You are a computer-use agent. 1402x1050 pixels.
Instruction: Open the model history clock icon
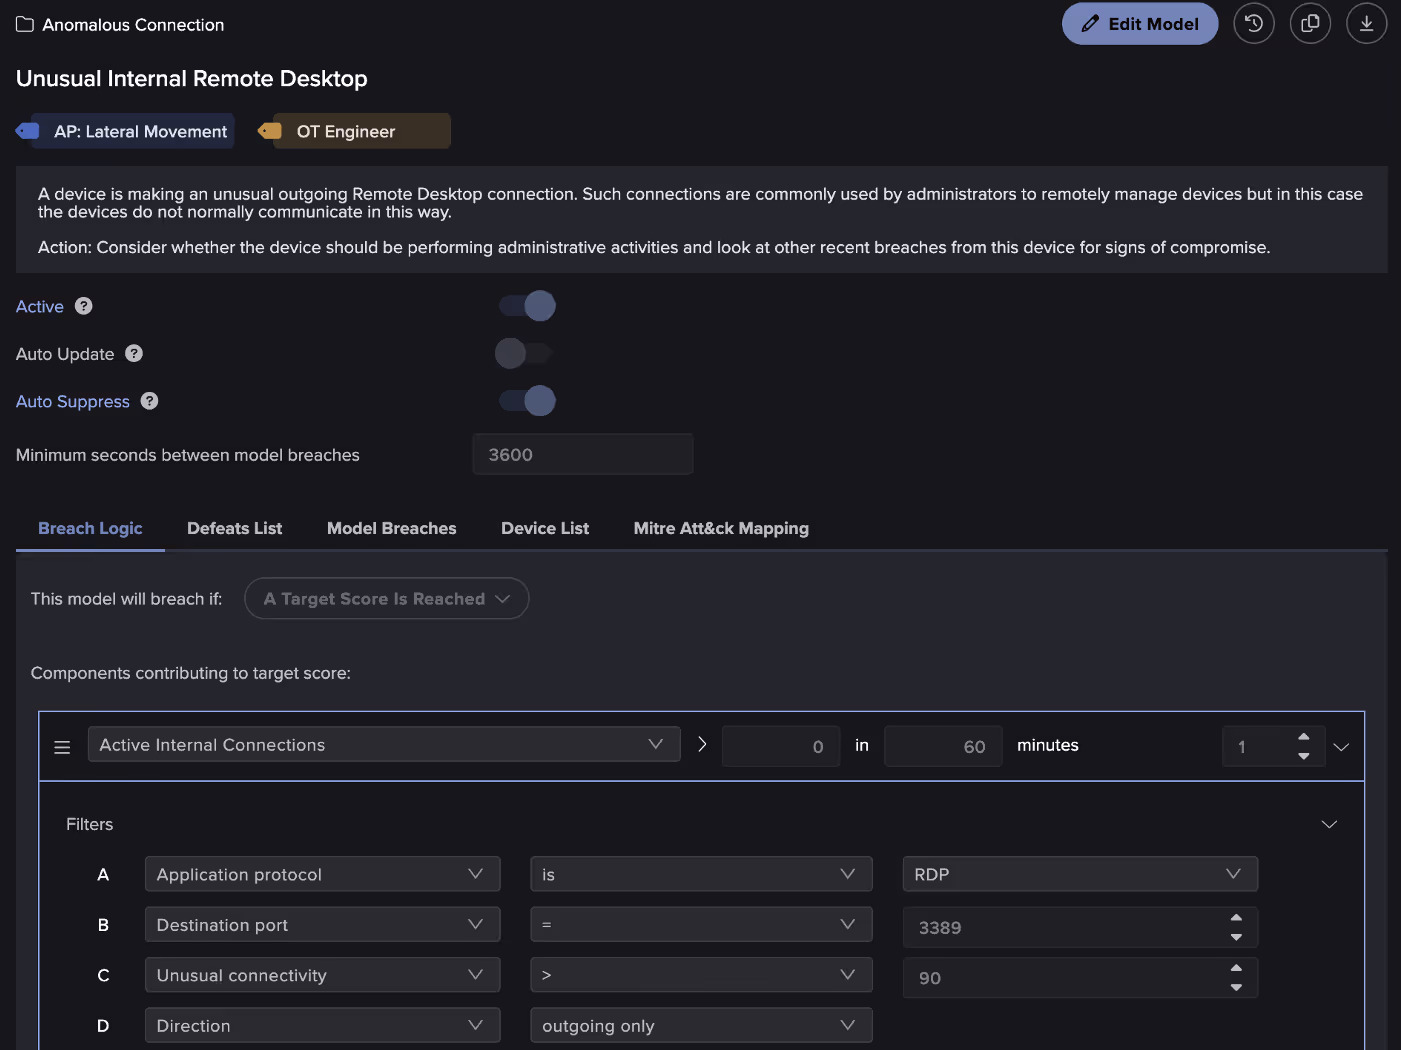[x=1254, y=24]
